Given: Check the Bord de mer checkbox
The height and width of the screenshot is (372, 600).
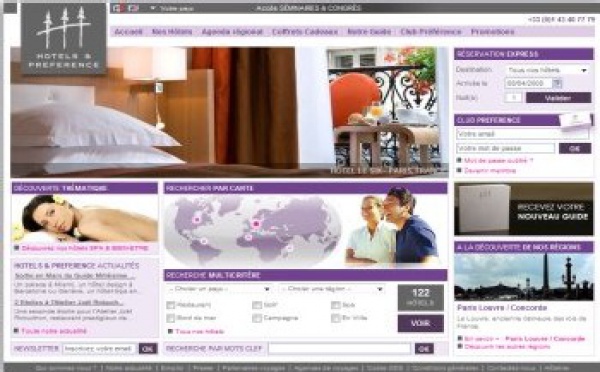Looking at the screenshot, I should tap(171, 318).
